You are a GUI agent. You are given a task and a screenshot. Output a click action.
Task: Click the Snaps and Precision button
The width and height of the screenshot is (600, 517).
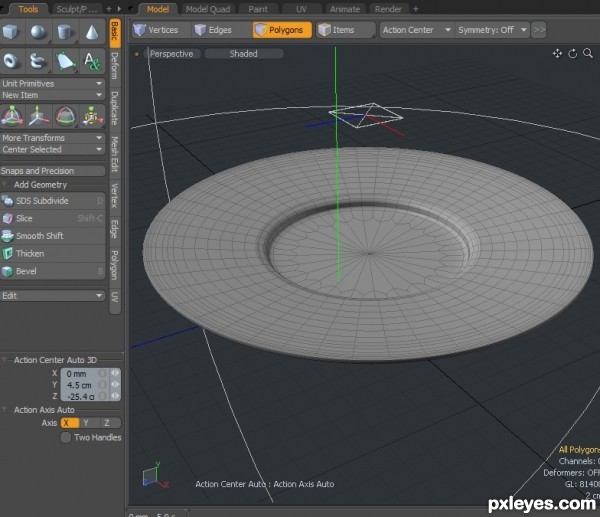point(52,171)
